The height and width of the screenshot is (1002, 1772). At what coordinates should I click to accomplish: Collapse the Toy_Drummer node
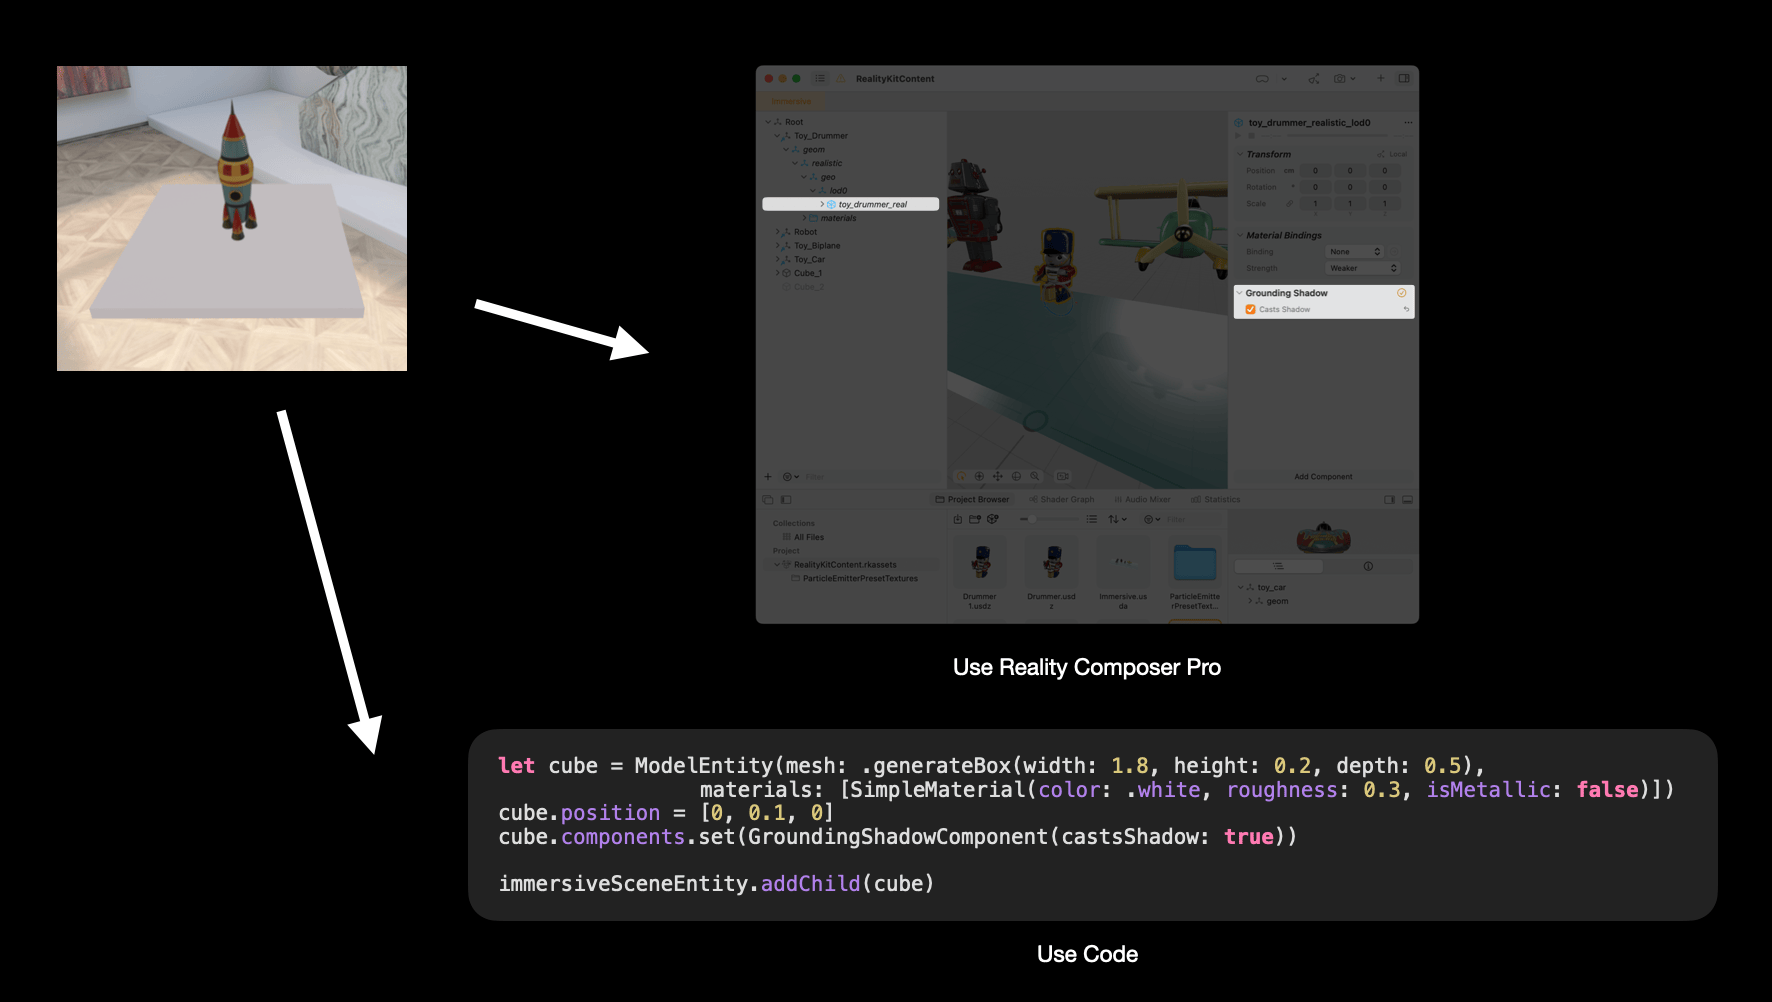pos(777,136)
